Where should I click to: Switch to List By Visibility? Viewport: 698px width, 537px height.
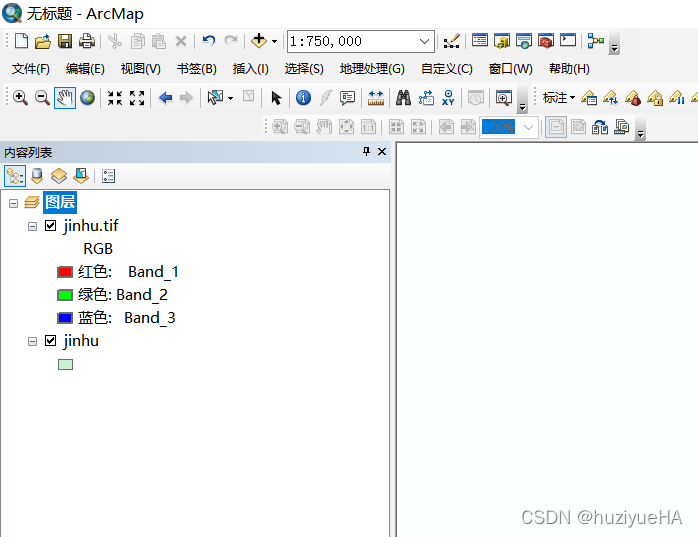(59, 176)
